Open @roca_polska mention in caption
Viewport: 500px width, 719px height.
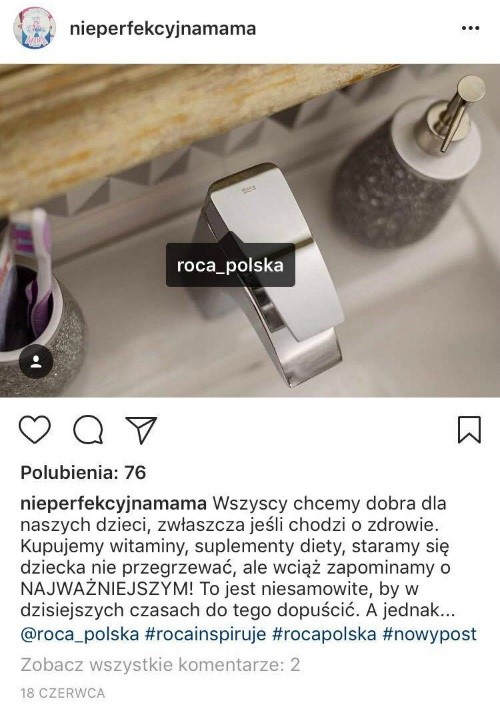click(x=80, y=634)
